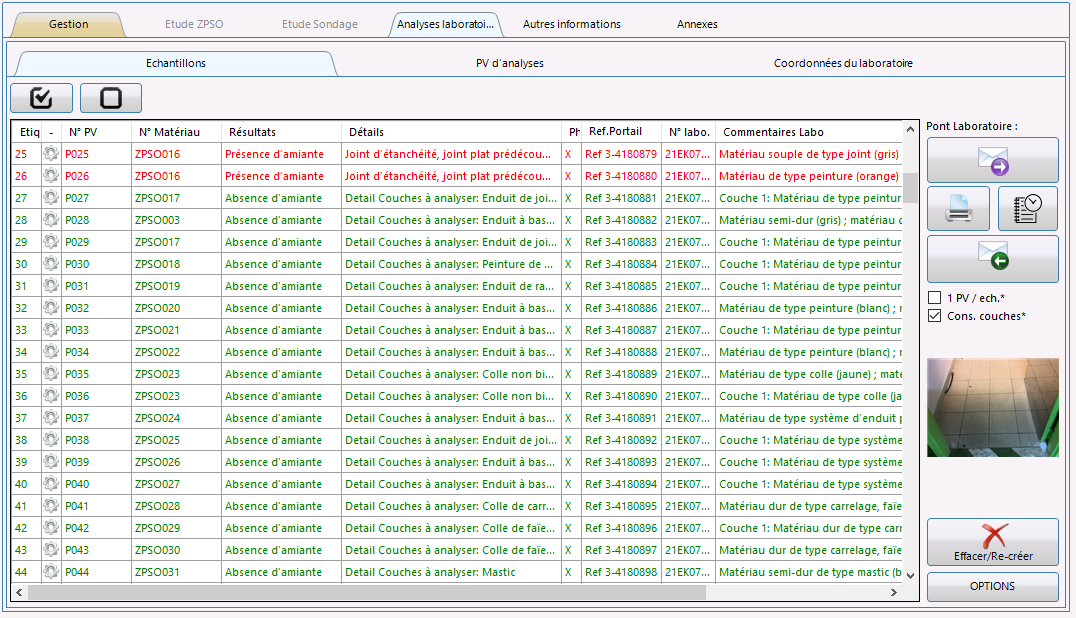The image size is (1076, 618).
Task: Click the printer icon button
Action: (958, 209)
